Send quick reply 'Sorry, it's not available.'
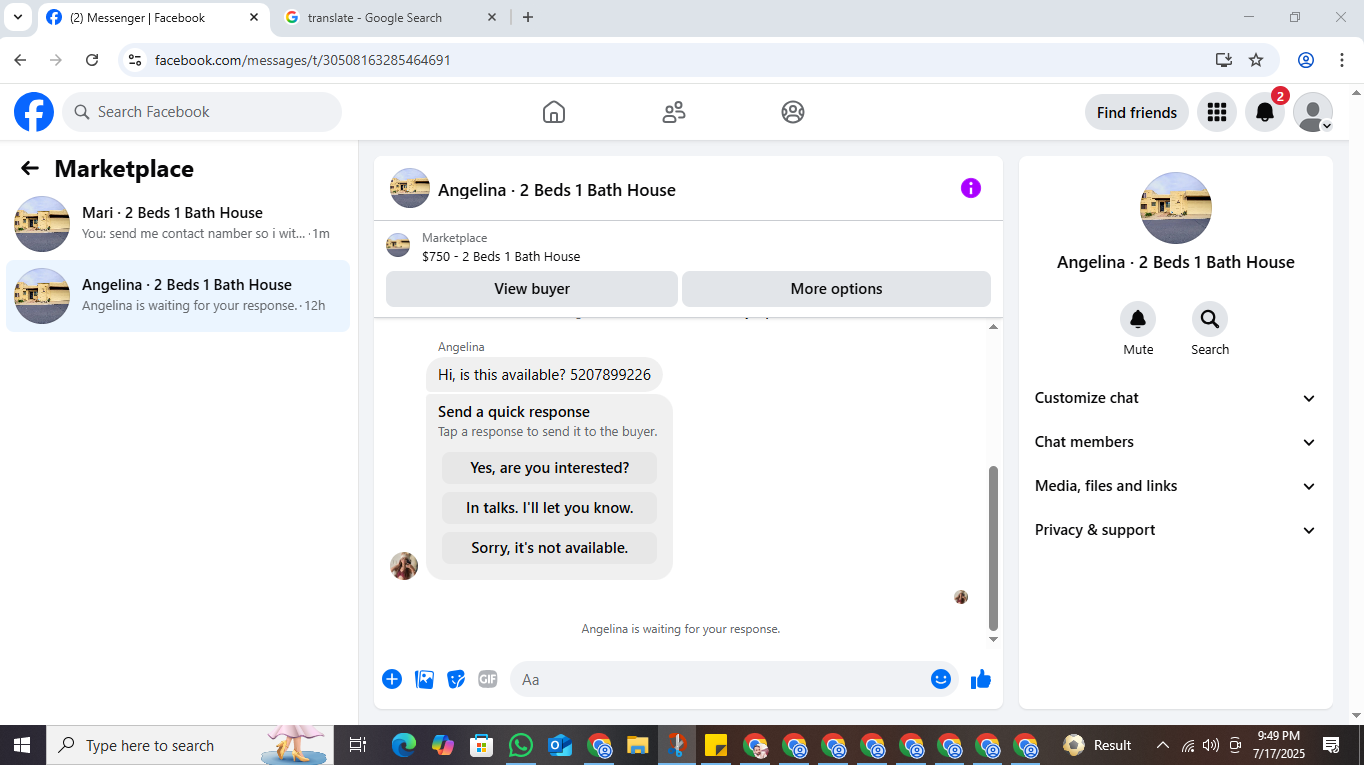This screenshot has width=1364, height=765. 549,548
